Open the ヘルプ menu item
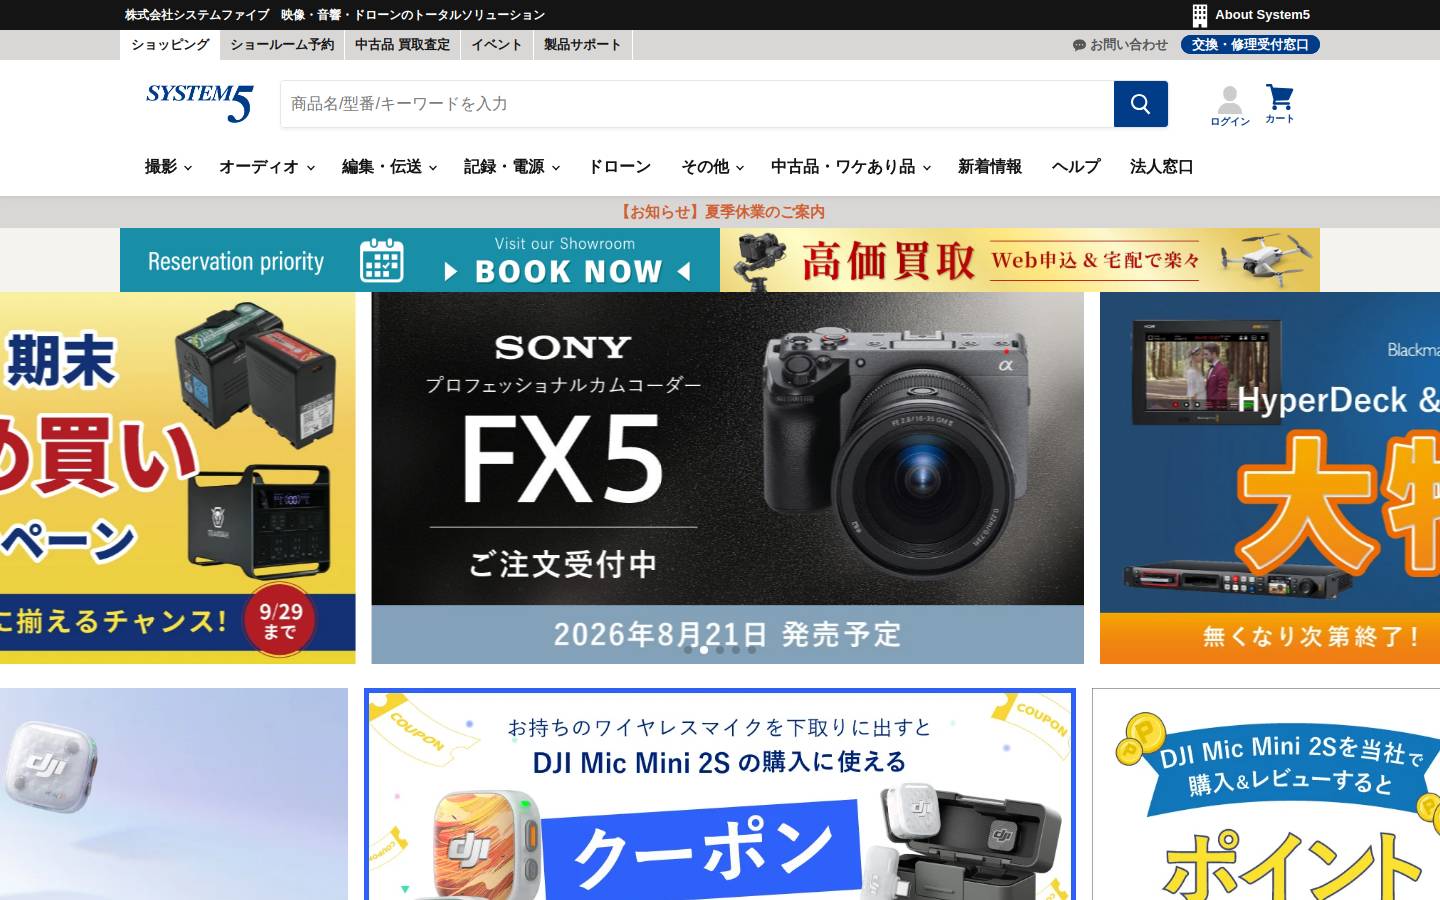Image resolution: width=1440 pixels, height=900 pixels. [x=1076, y=167]
